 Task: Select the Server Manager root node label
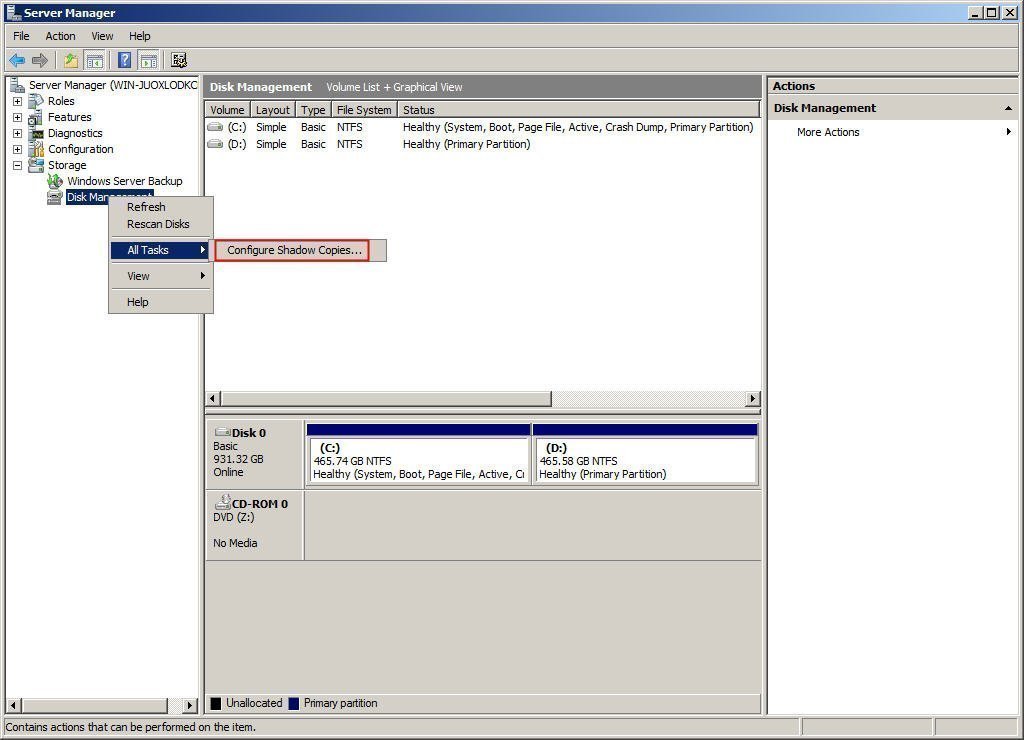point(113,85)
